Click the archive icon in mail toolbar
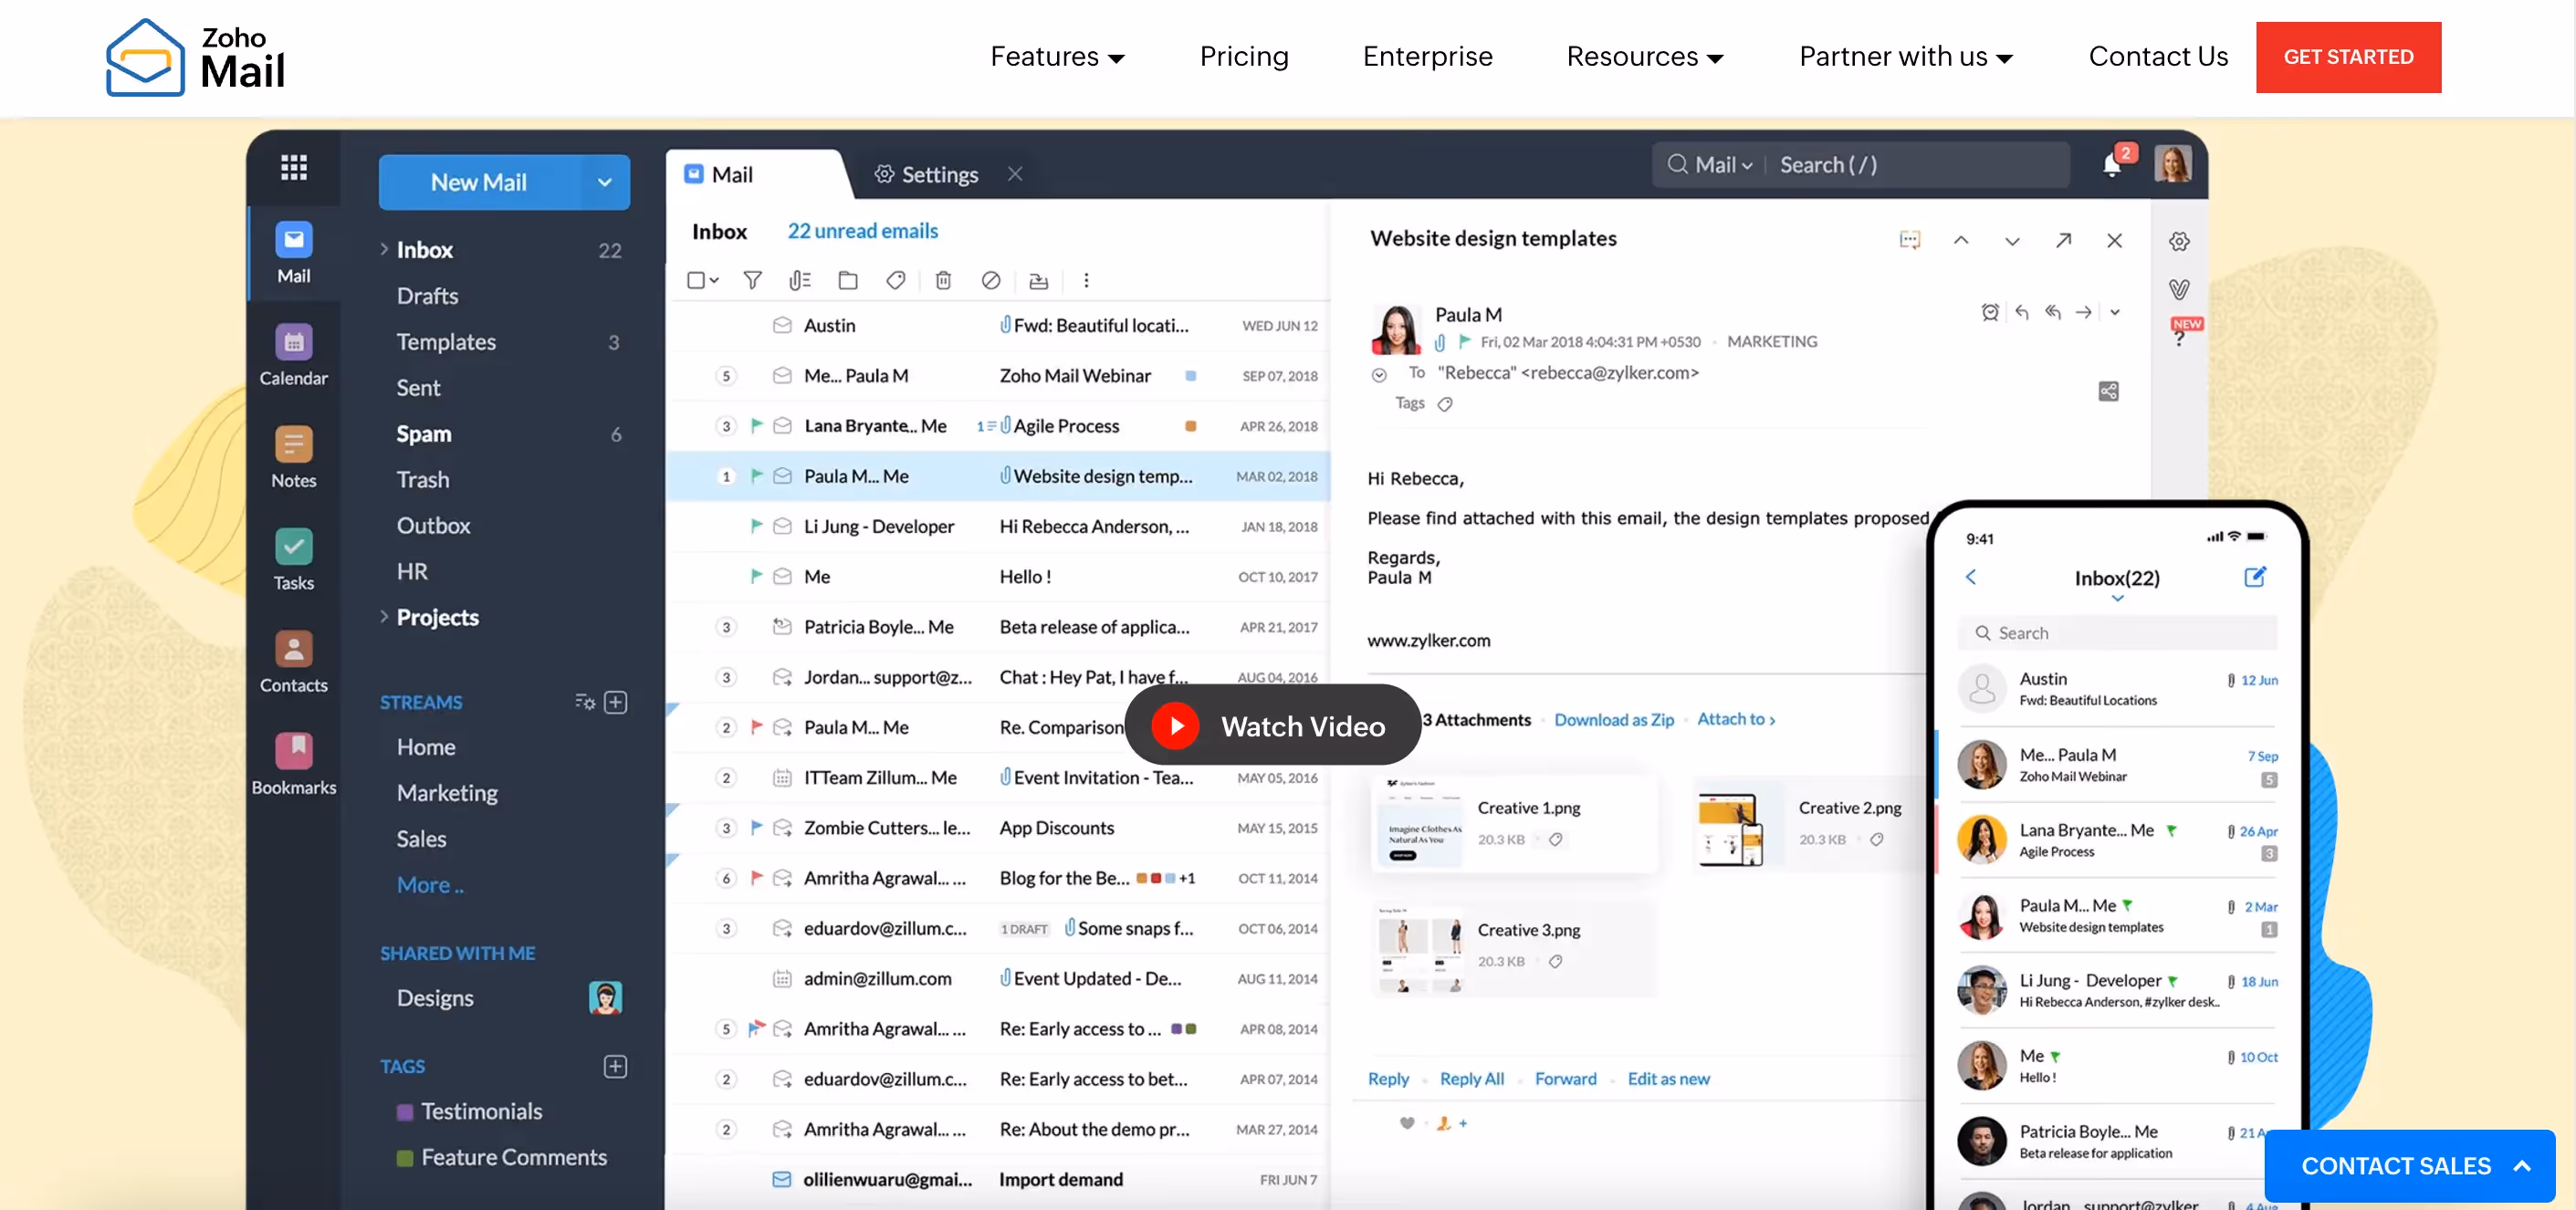The width and height of the screenshot is (2576, 1210). tap(1038, 281)
